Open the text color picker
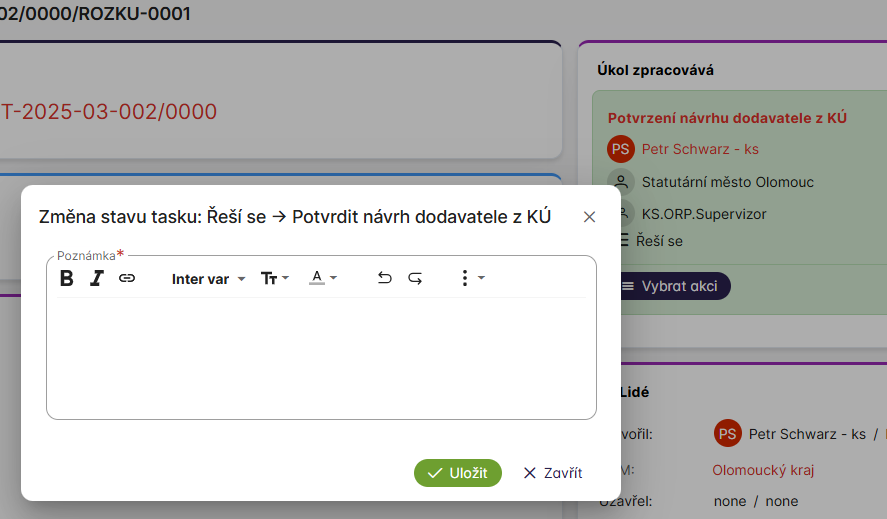Viewport: 887px width, 519px height. 322,278
